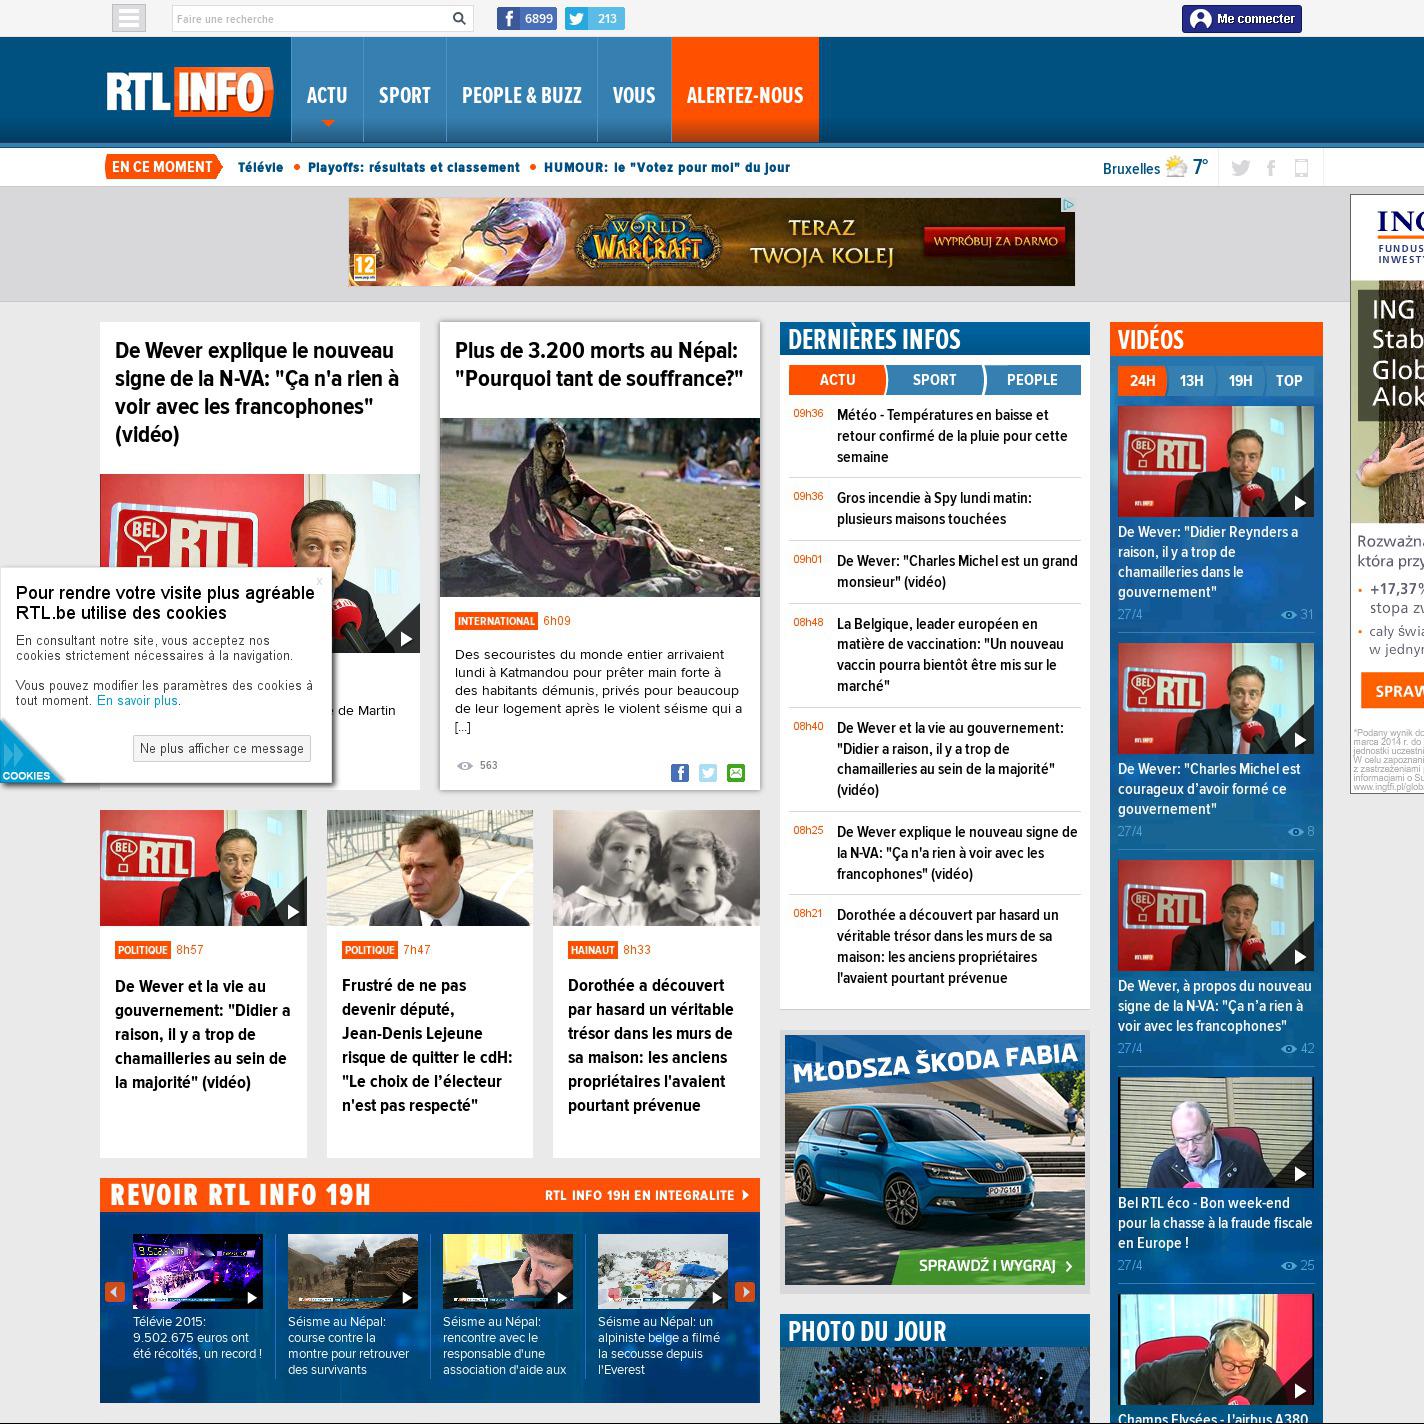Viewport: 1424px width, 1424px height.
Task: Share Nepal article via Facebook icon
Action: [x=680, y=773]
